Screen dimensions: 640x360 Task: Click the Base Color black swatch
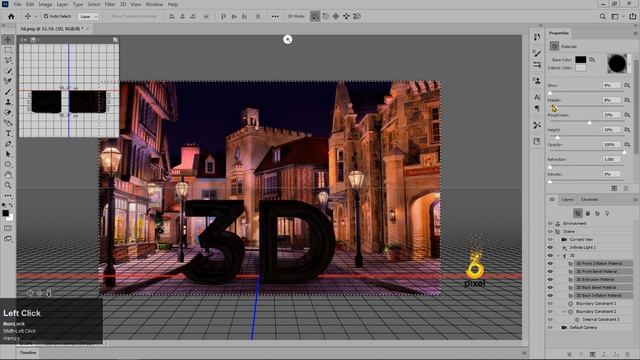click(580, 60)
